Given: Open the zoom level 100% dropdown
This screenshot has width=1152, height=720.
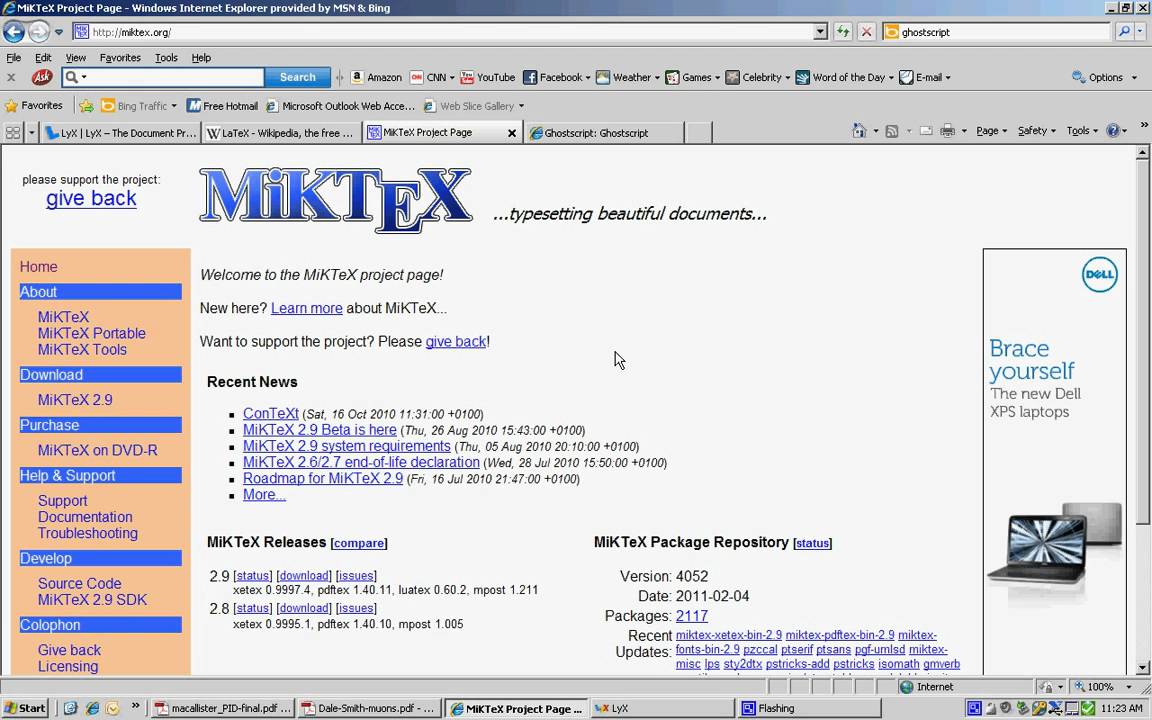Looking at the screenshot, I should pyautogui.click(x=1128, y=686).
